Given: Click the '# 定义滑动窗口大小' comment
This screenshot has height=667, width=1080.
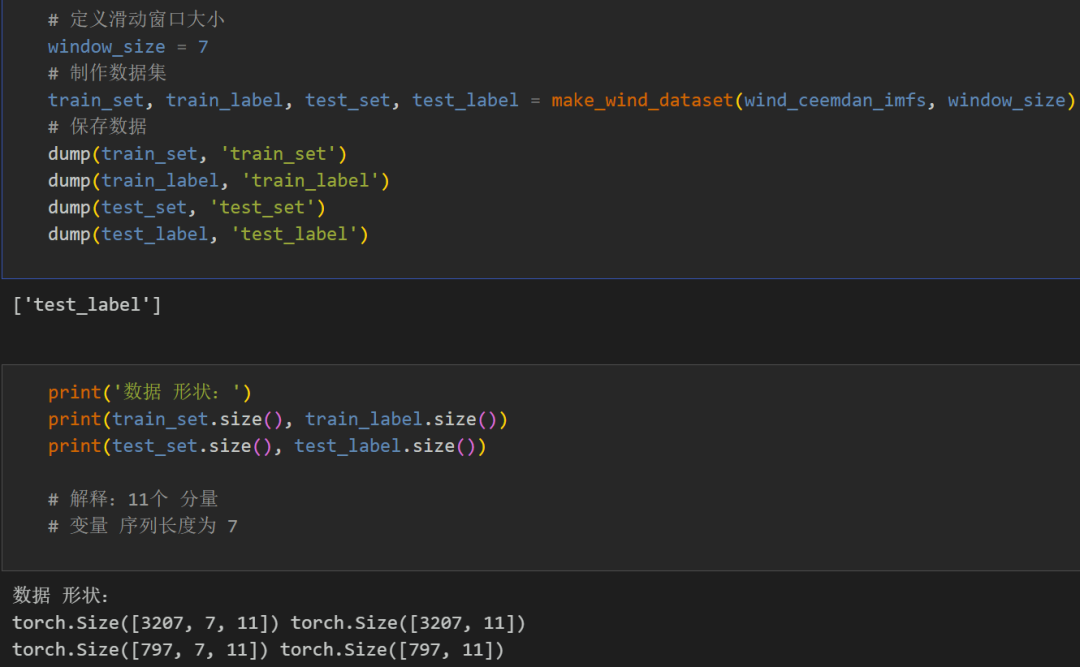Looking at the screenshot, I should [136, 20].
